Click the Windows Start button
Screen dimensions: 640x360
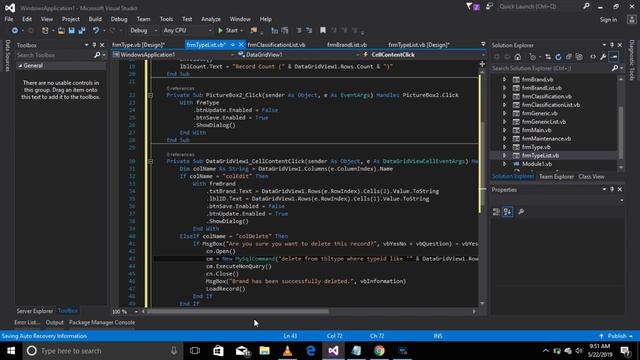(11, 351)
